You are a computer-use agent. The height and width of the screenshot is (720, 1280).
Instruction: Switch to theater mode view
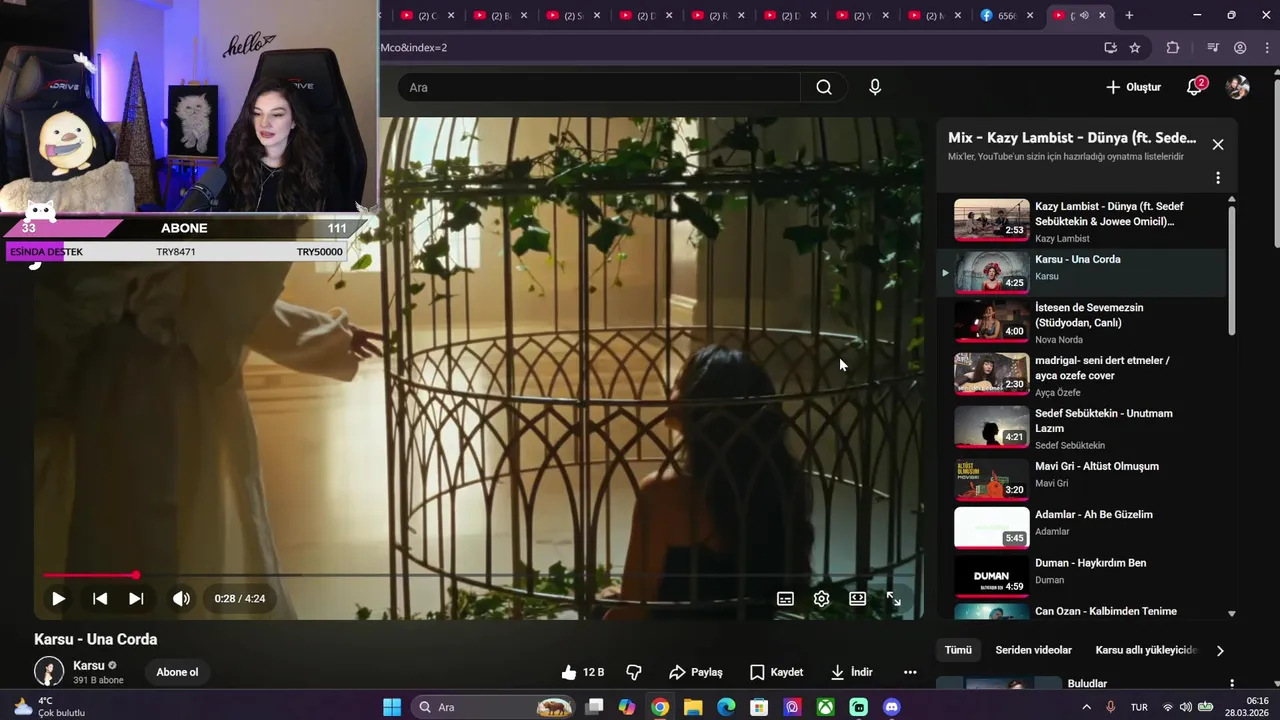858,599
